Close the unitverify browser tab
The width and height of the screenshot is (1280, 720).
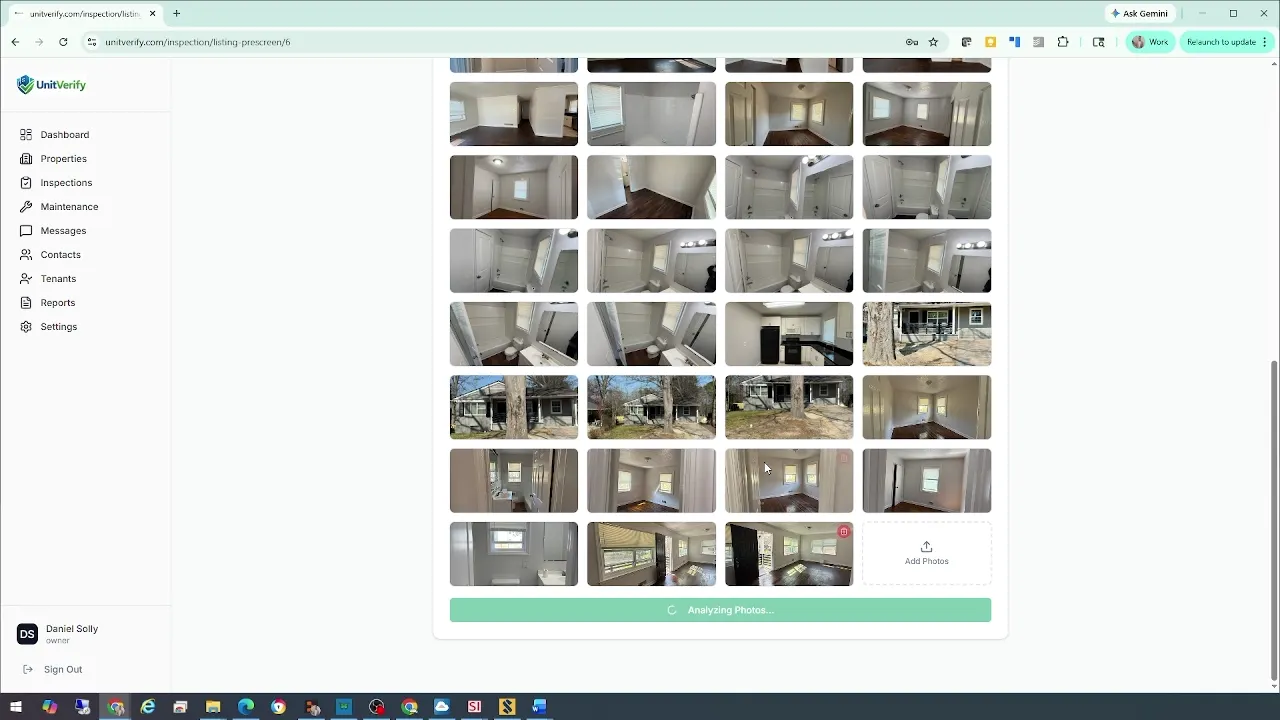click(153, 14)
